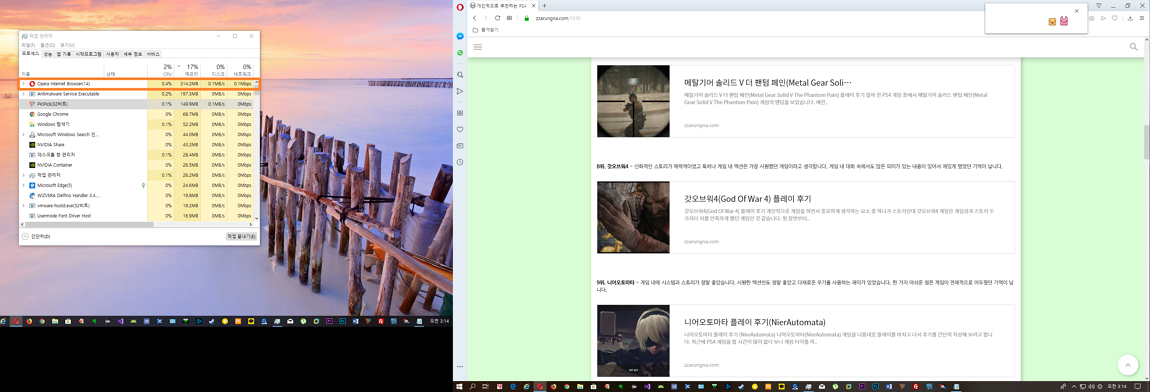Open Speed Dial grid icon in sidebar
The image size is (1150, 392).
(x=460, y=112)
